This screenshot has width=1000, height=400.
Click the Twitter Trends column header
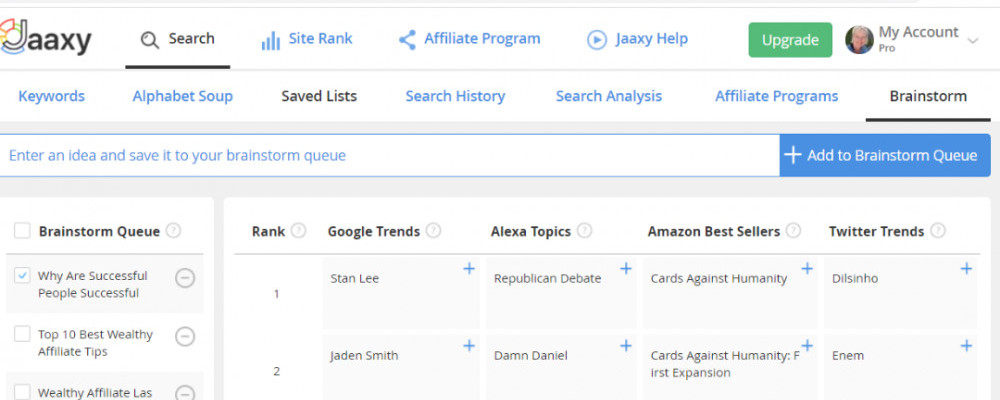click(876, 231)
